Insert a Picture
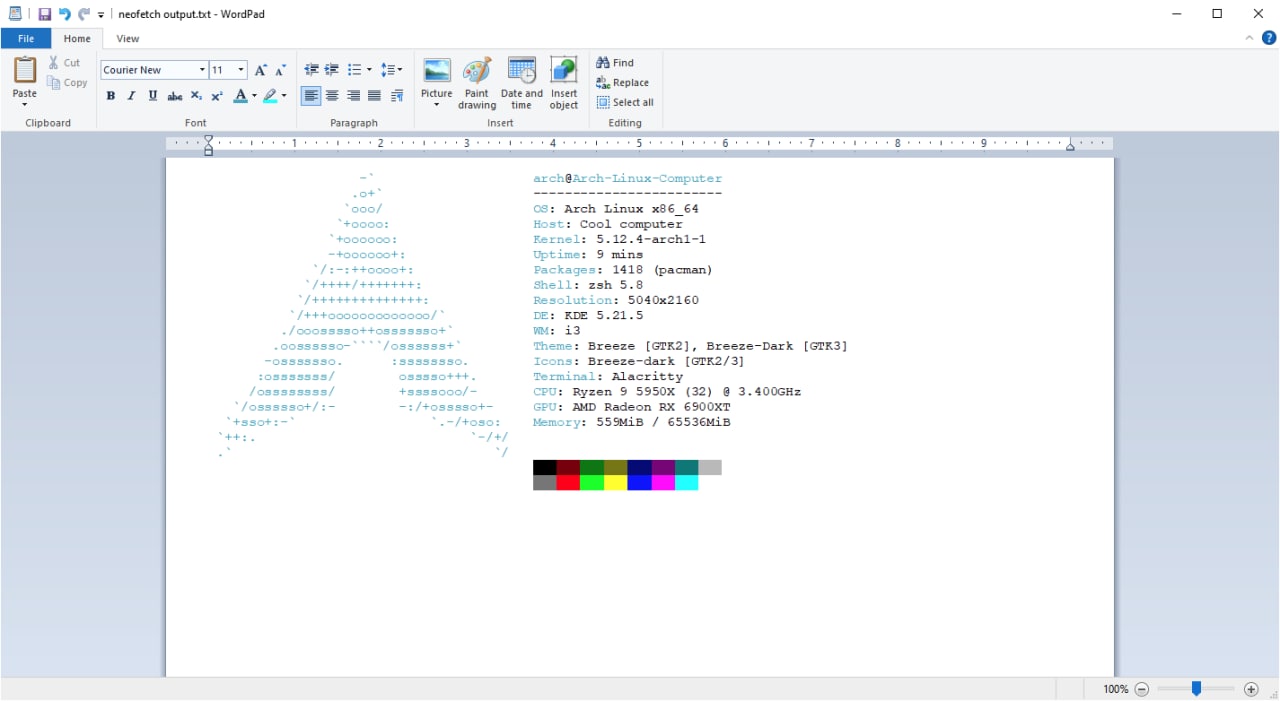The height and width of the screenshot is (701, 1280). (x=437, y=72)
